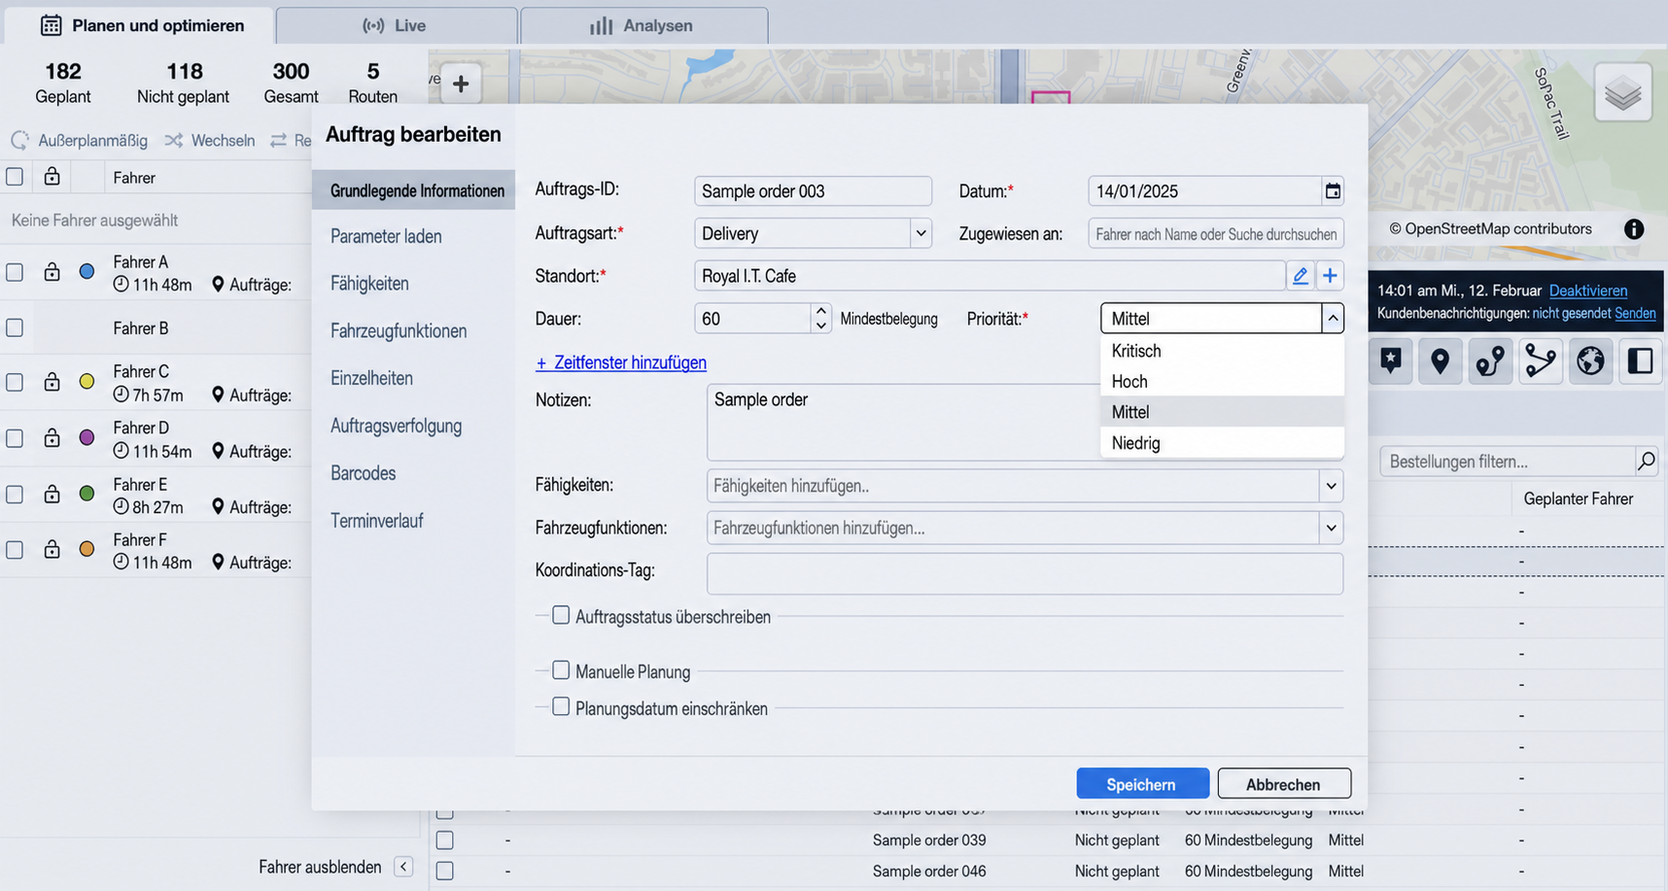Click Fahrer C yellow color dot
This screenshot has height=891, width=1668.
(x=87, y=382)
